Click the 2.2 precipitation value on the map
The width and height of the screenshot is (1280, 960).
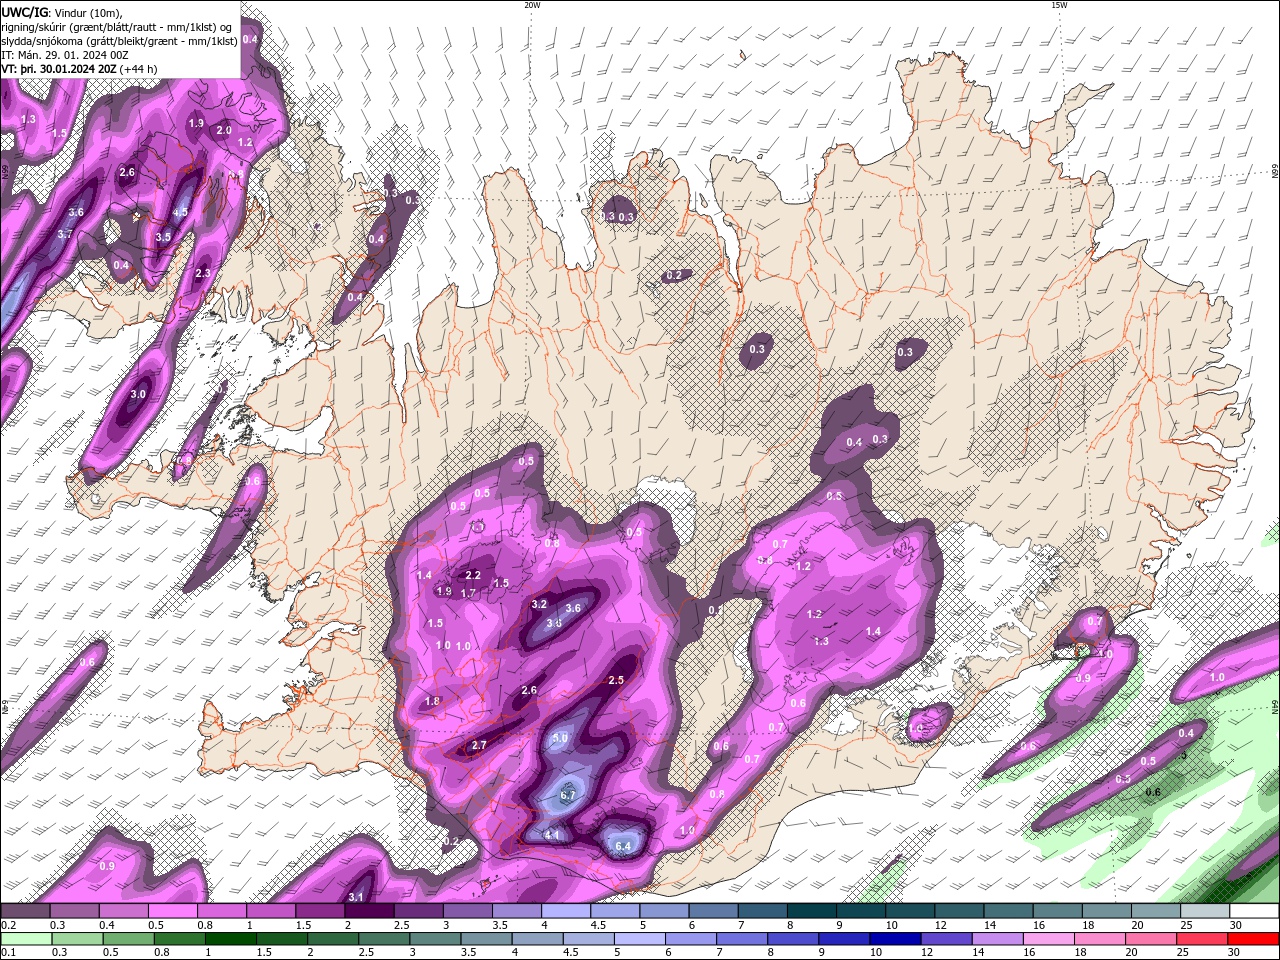tap(473, 575)
